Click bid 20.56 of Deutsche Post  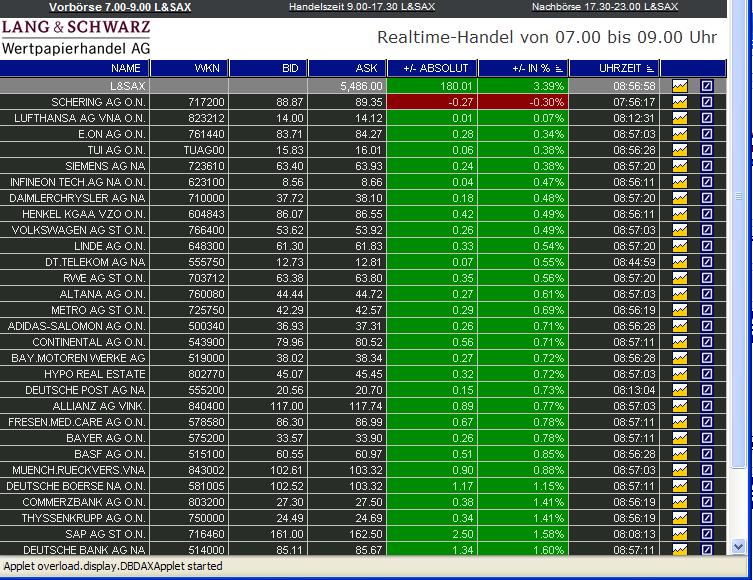290,390
